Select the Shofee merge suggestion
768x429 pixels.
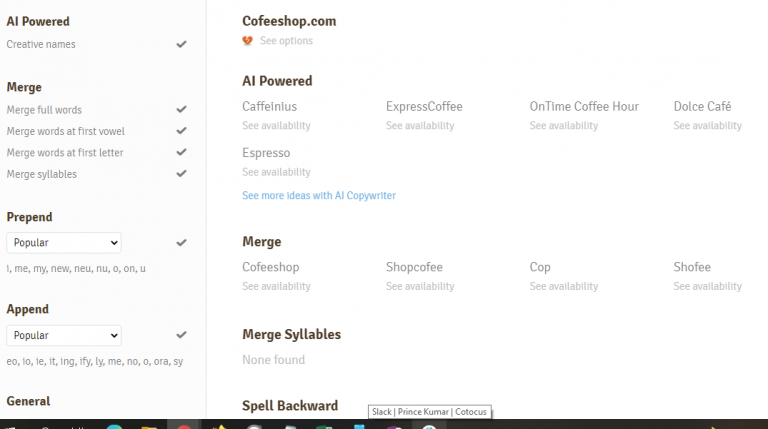692,267
